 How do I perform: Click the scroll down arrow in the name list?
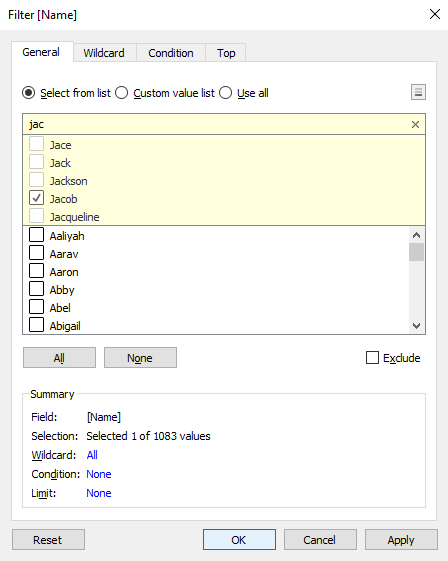pyautogui.click(x=416, y=326)
